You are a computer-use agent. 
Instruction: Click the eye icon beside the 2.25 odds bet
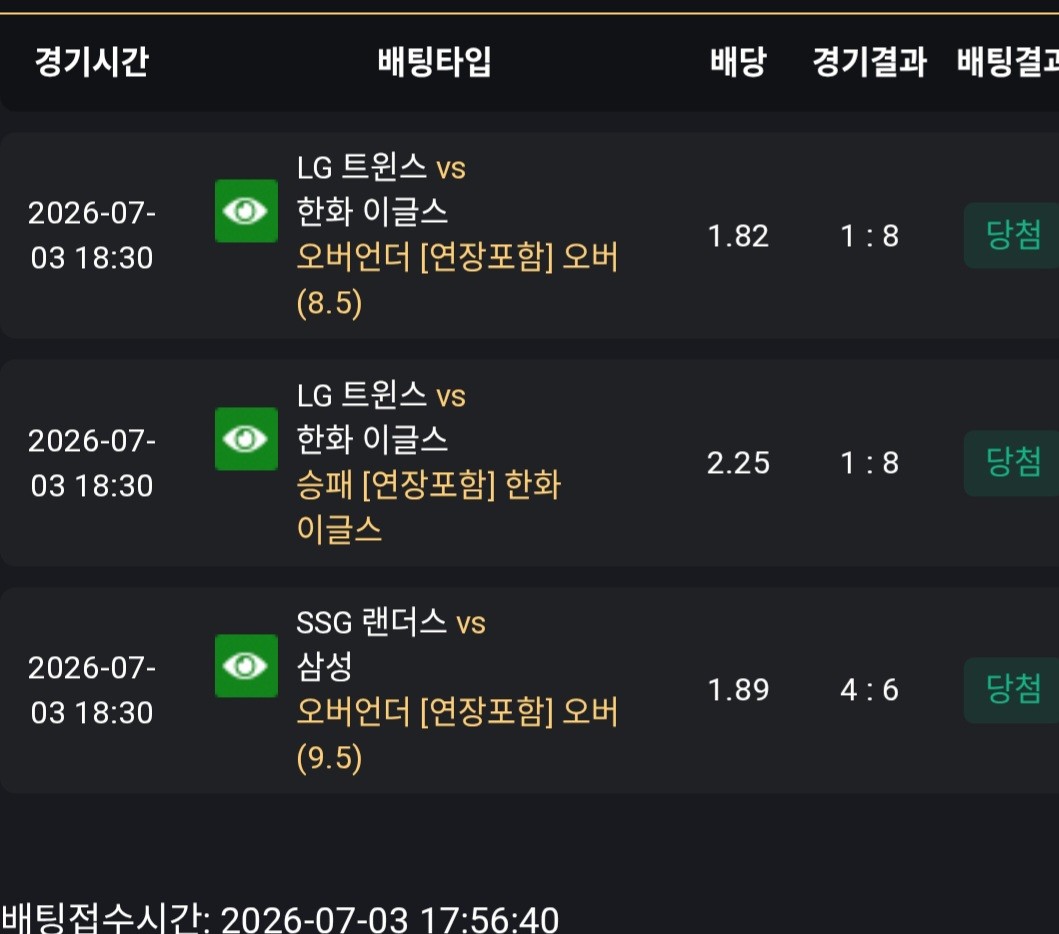point(246,438)
